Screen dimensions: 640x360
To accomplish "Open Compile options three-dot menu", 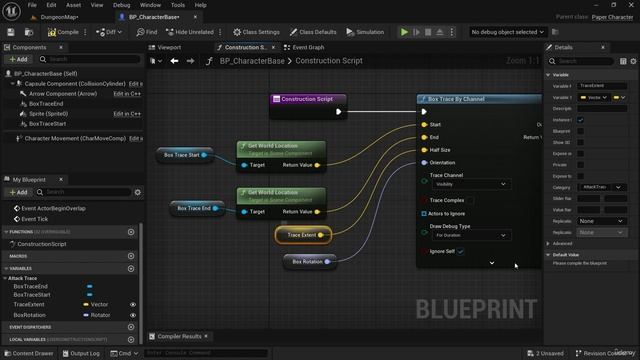I will click(x=85, y=32).
